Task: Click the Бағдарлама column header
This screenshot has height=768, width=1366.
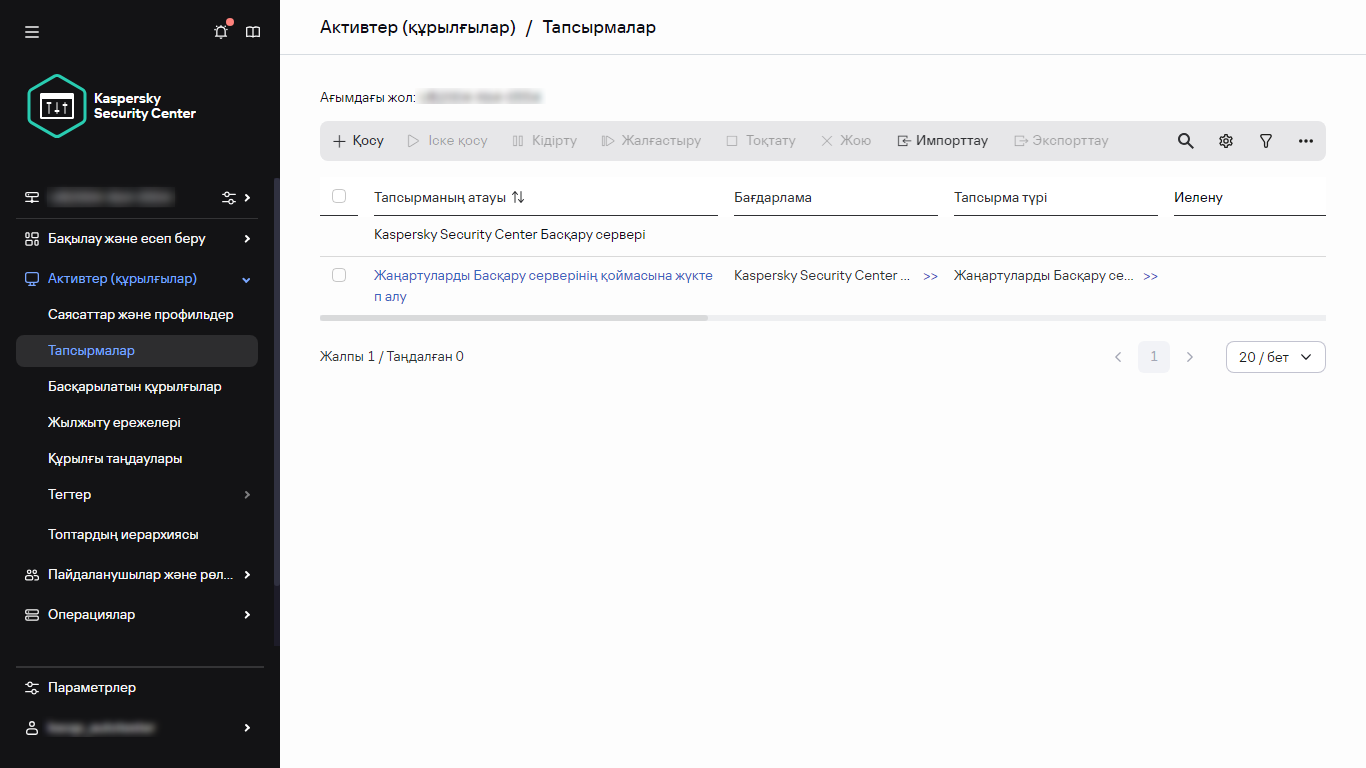Action: tap(773, 197)
